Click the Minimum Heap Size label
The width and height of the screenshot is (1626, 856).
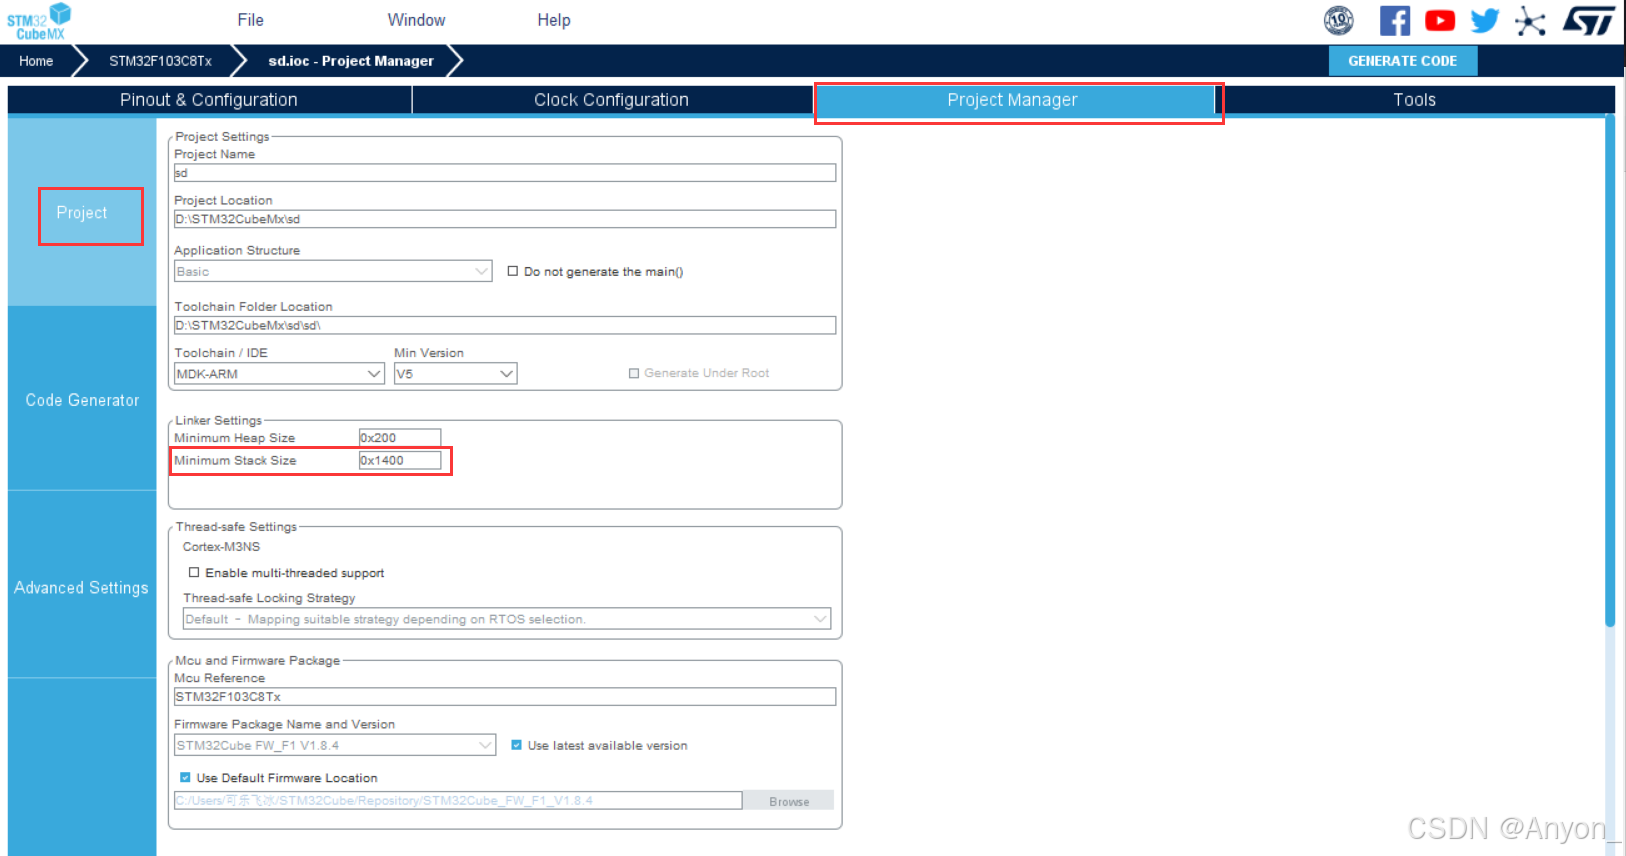click(235, 438)
